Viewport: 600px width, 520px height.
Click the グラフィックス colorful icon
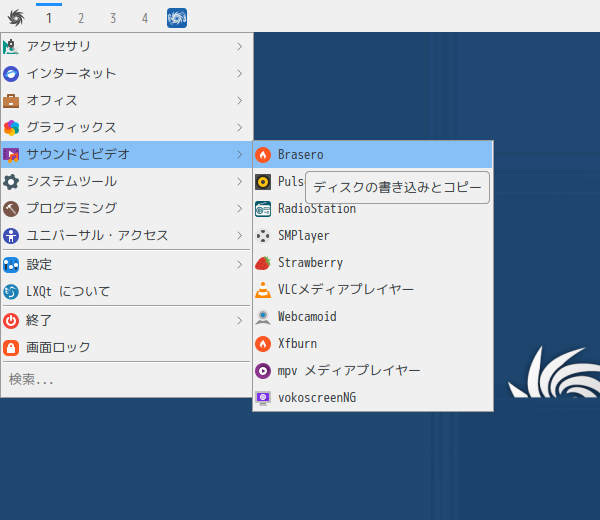11,127
